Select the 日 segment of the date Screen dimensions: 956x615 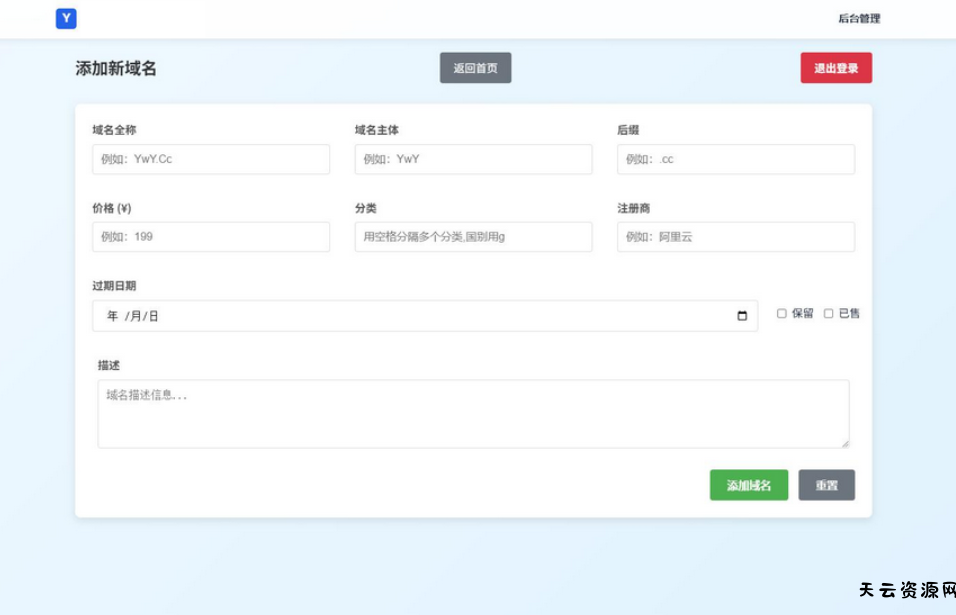(154, 316)
